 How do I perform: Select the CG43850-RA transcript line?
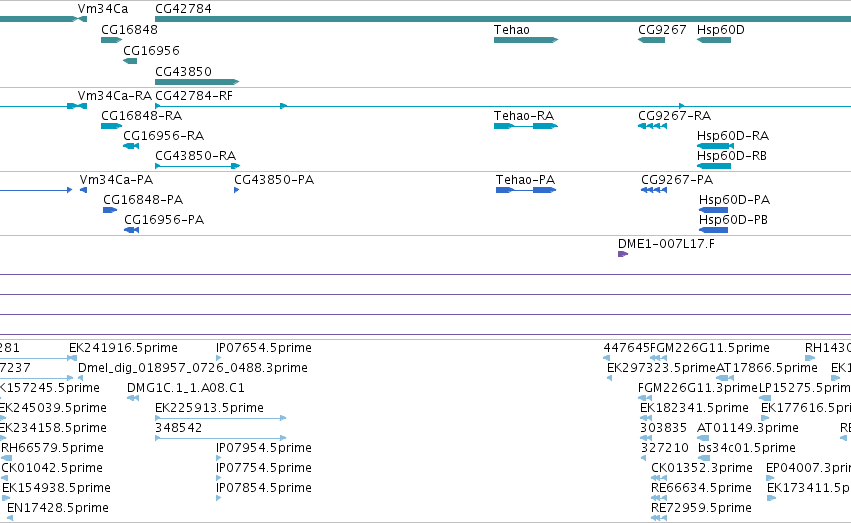coord(198,165)
